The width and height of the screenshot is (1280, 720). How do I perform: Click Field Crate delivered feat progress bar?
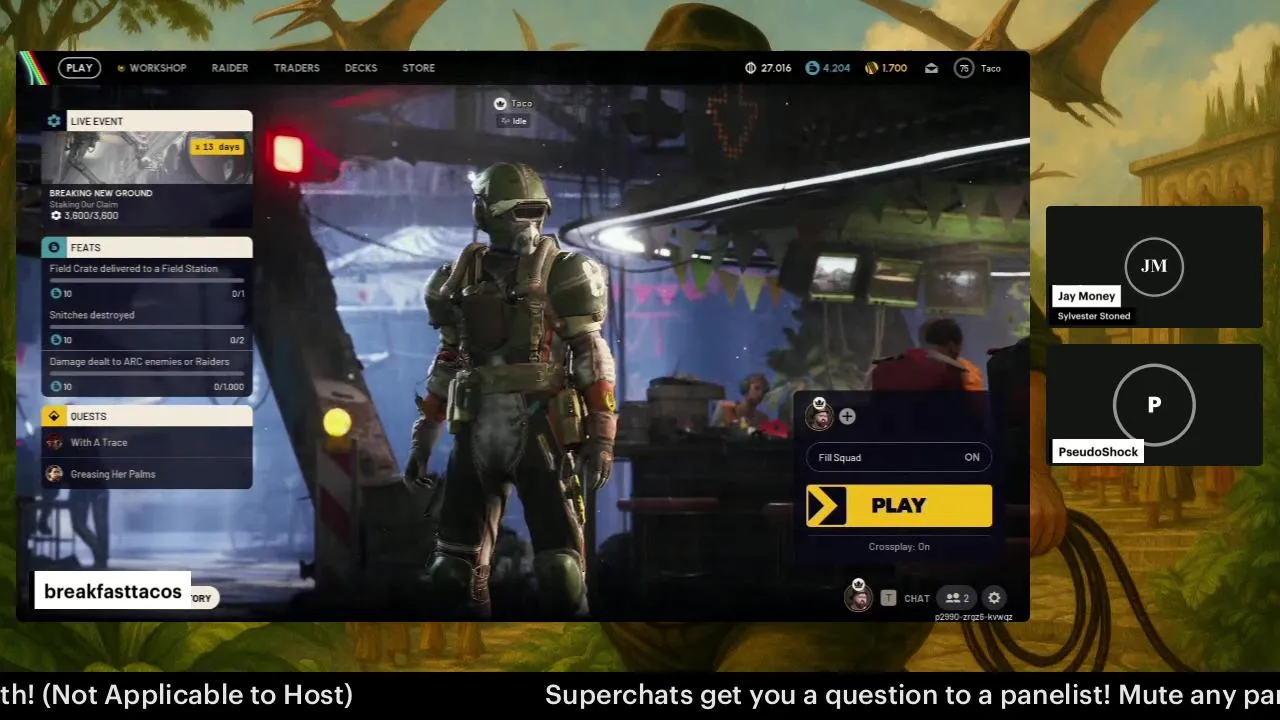coord(147,280)
